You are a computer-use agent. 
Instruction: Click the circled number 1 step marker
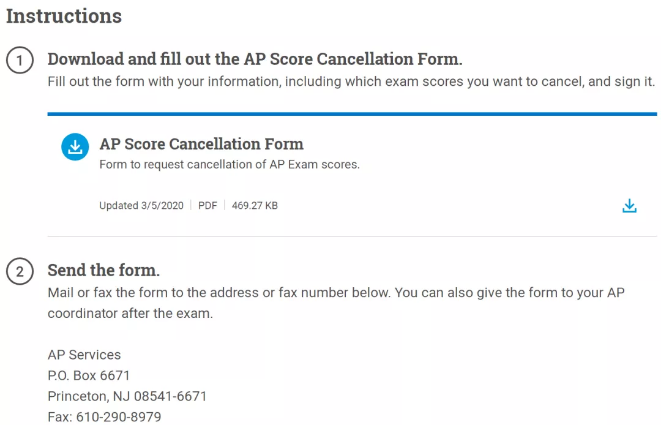19,60
